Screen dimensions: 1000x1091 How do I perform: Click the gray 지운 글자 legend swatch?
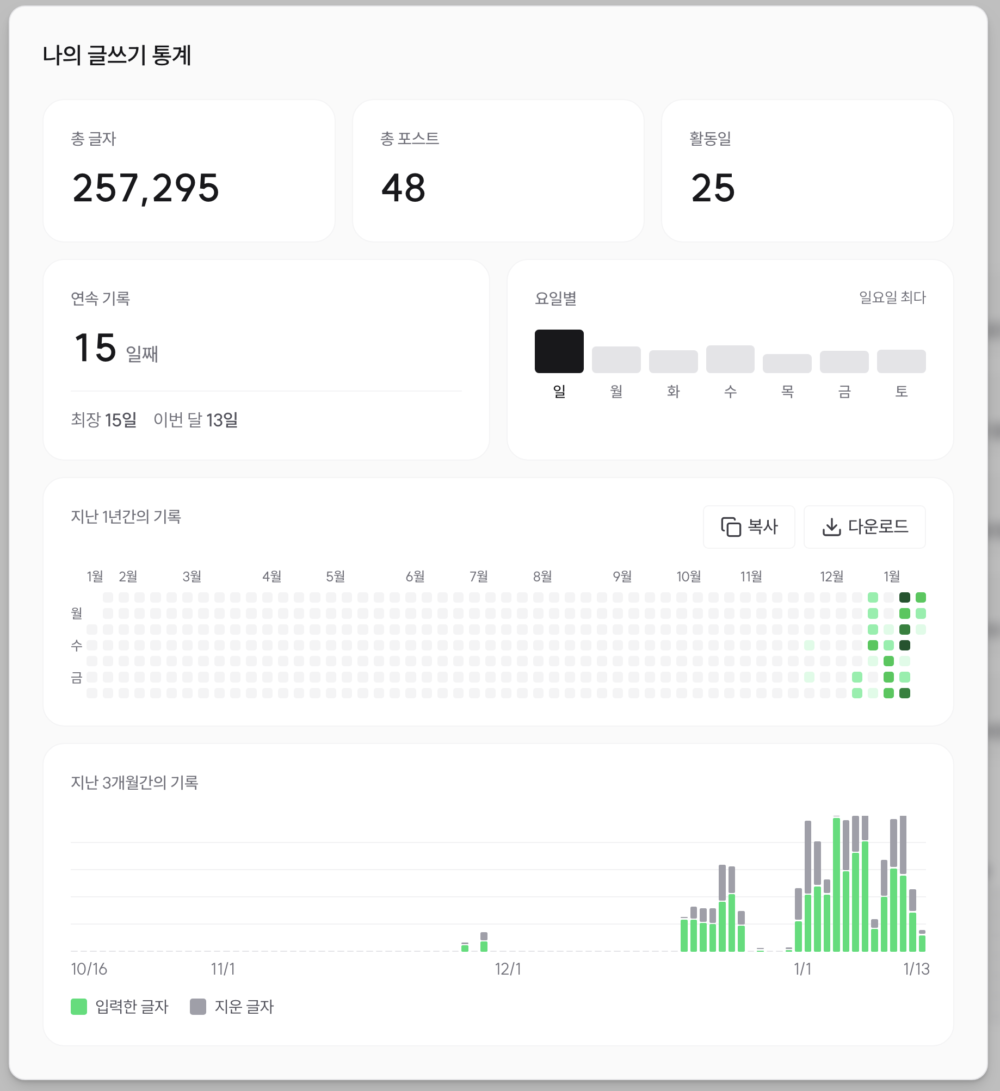[198, 1006]
